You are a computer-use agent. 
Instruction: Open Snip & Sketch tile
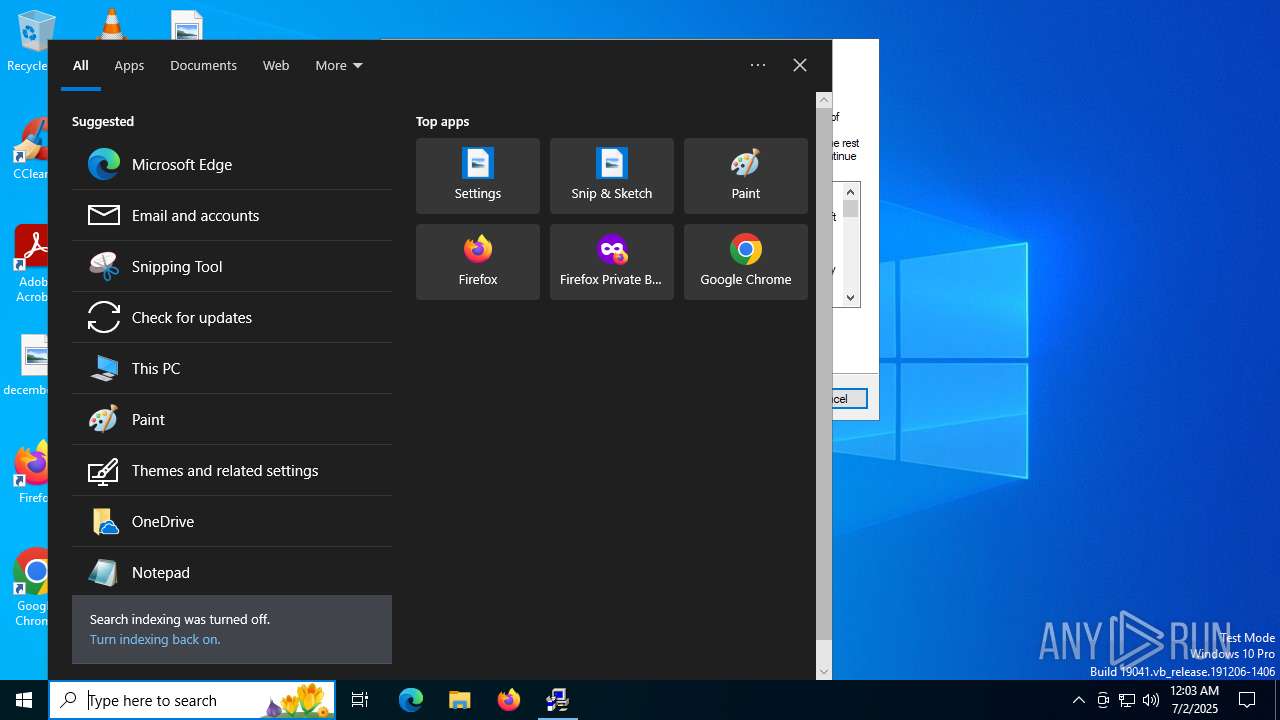coord(612,176)
